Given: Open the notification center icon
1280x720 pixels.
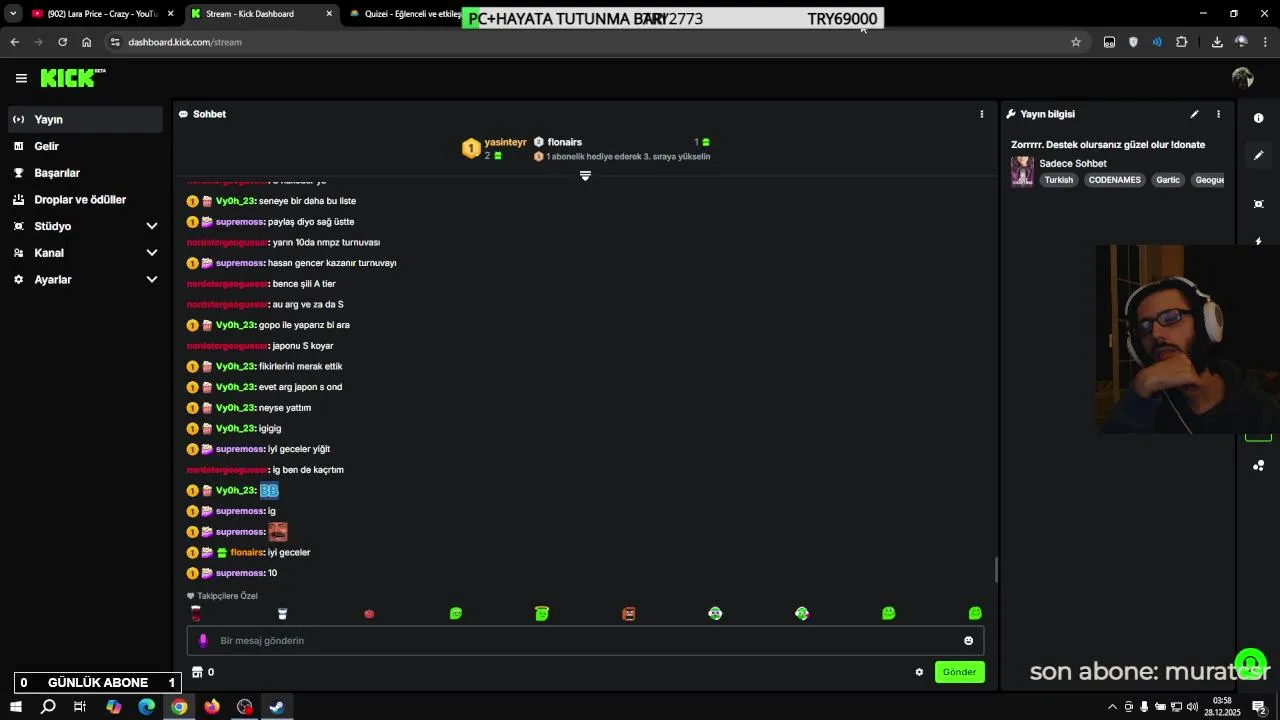Looking at the screenshot, I should (1260, 707).
